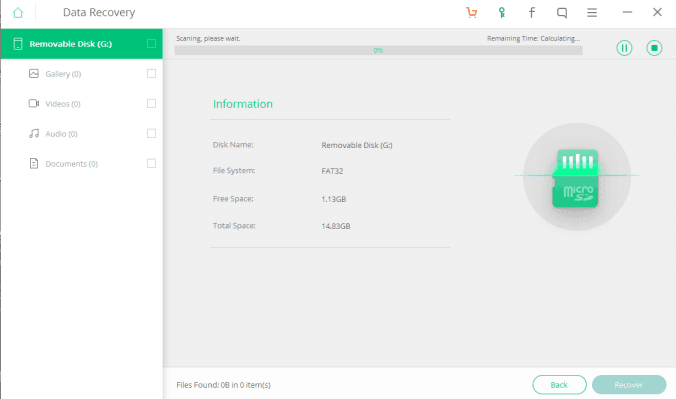
Task: Visit the Facebook page icon
Action: (x=532, y=13)
